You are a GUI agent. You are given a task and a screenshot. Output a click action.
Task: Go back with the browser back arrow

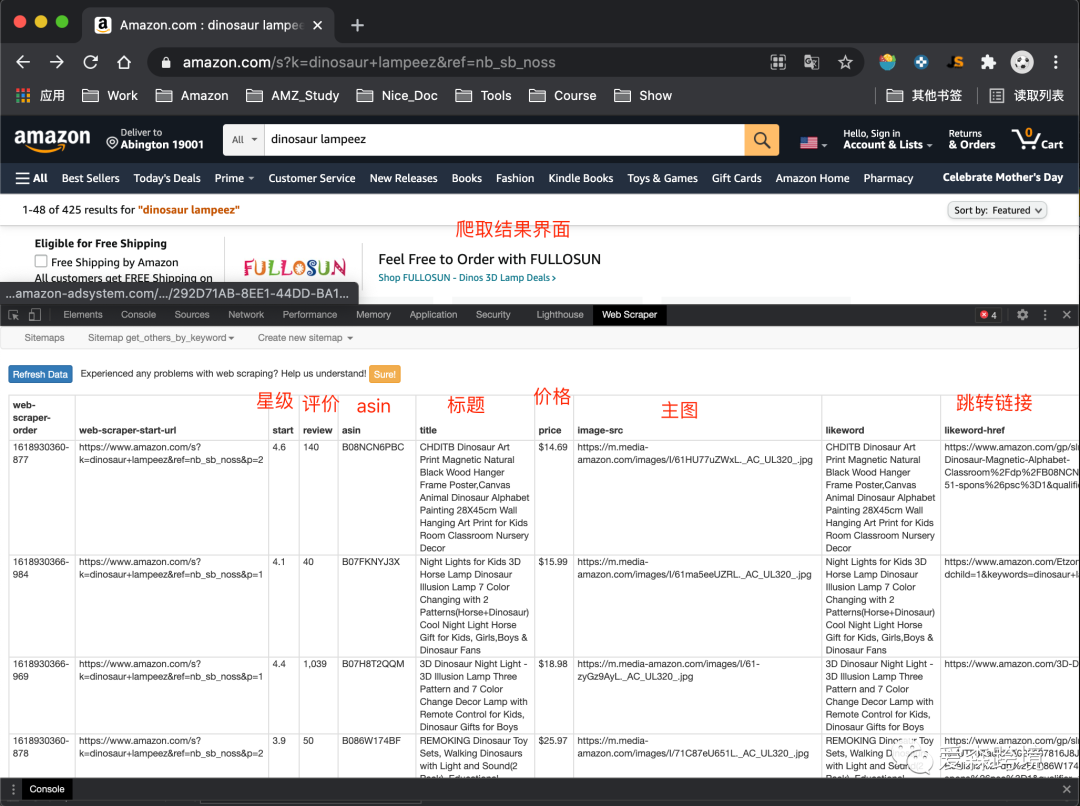coord(23,62)
